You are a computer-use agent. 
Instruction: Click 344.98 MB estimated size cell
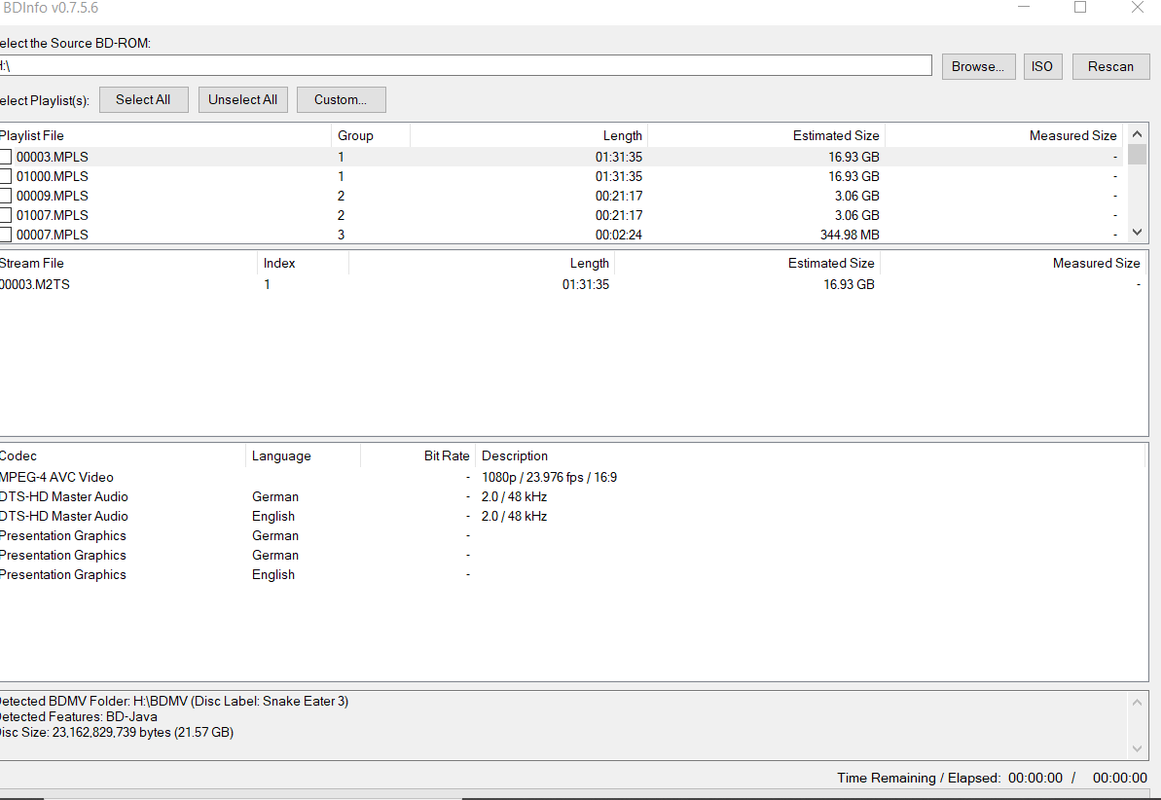[x=849, y=235]
